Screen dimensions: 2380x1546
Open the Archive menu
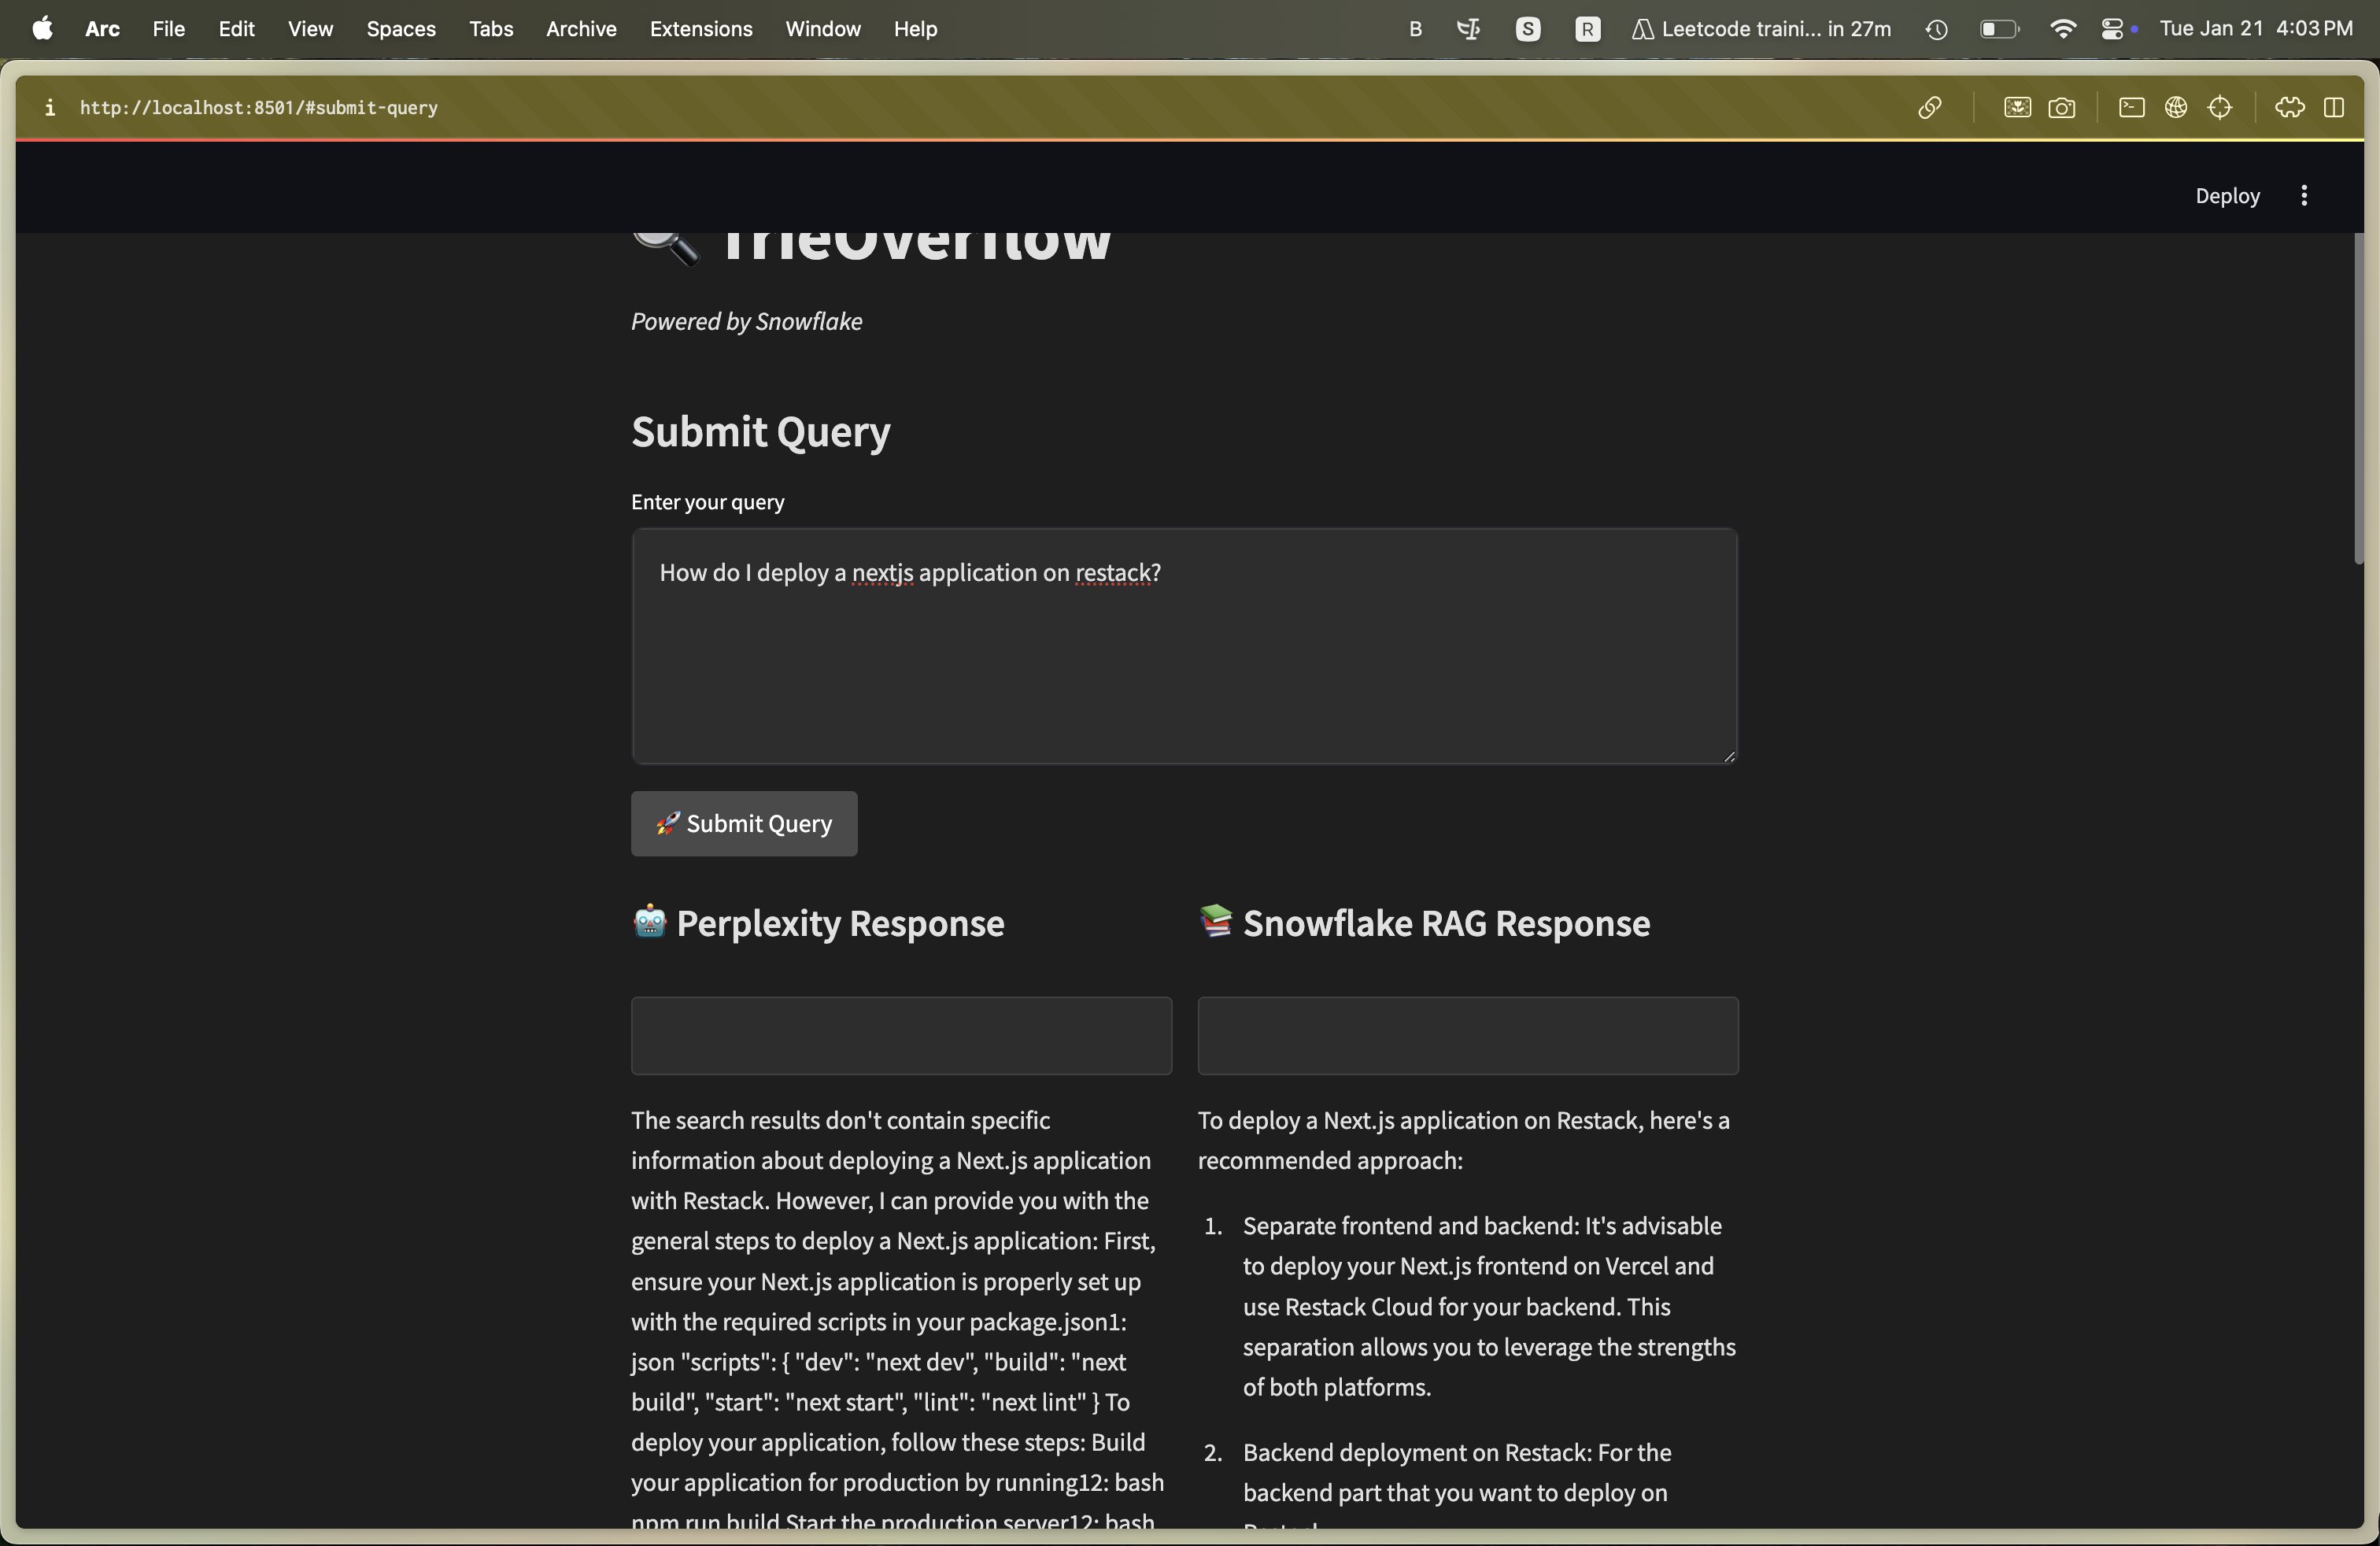coord(581,29)
